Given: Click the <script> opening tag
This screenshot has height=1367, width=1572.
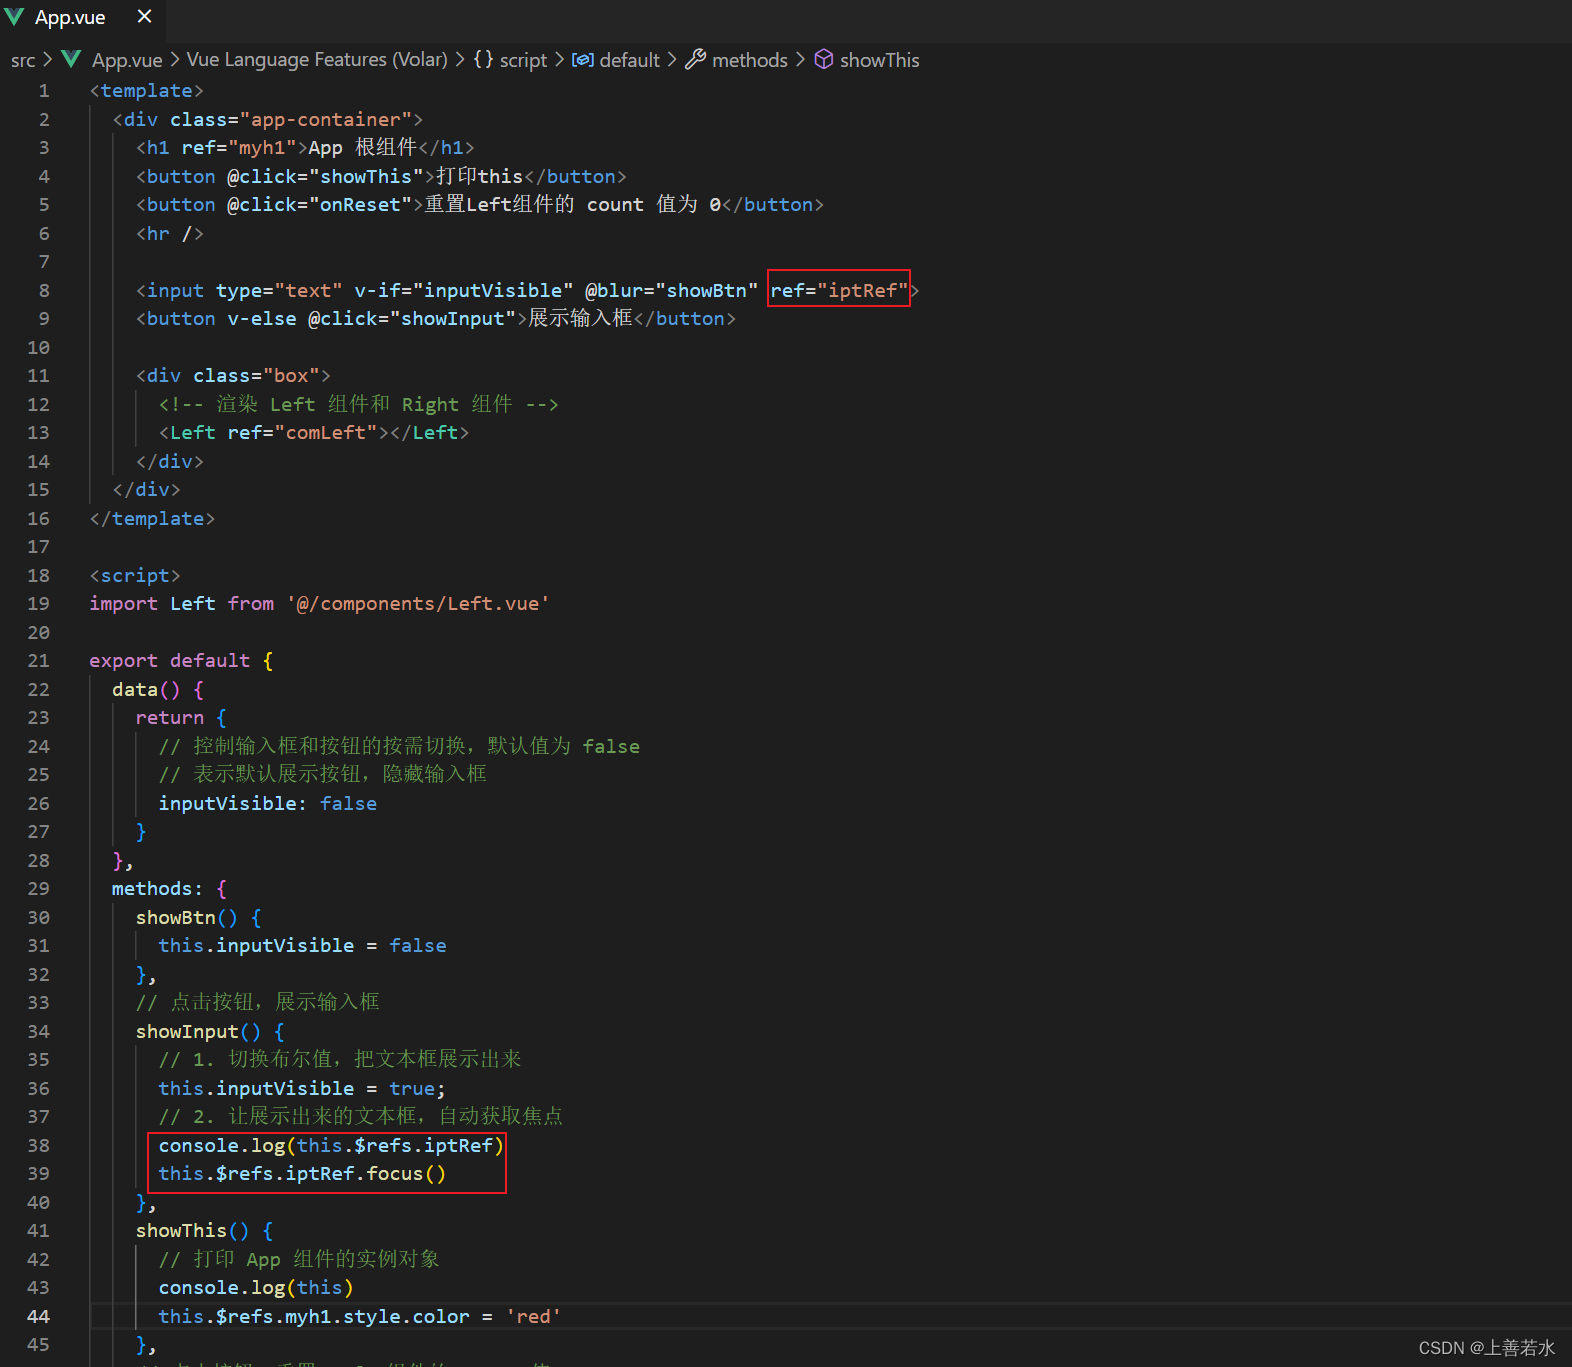Looking at the screenshot, I should [135, 576].
